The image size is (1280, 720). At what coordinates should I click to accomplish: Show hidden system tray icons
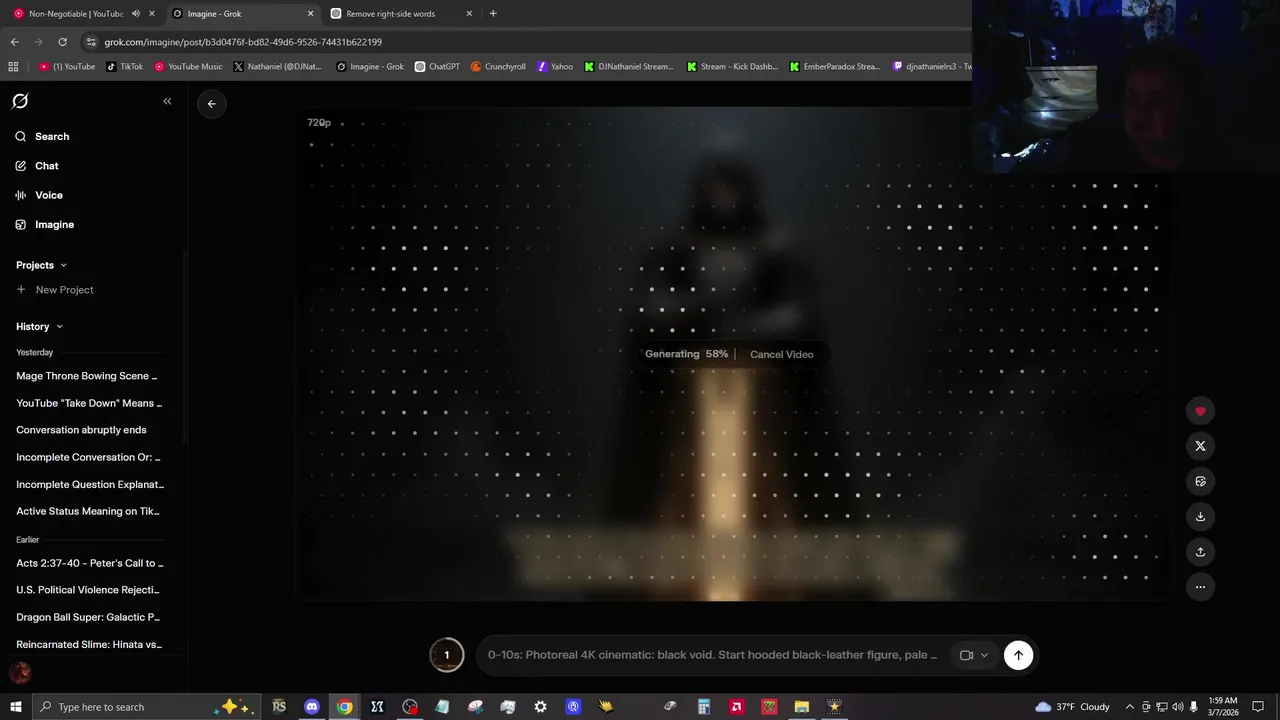[x=1130, y=707]
